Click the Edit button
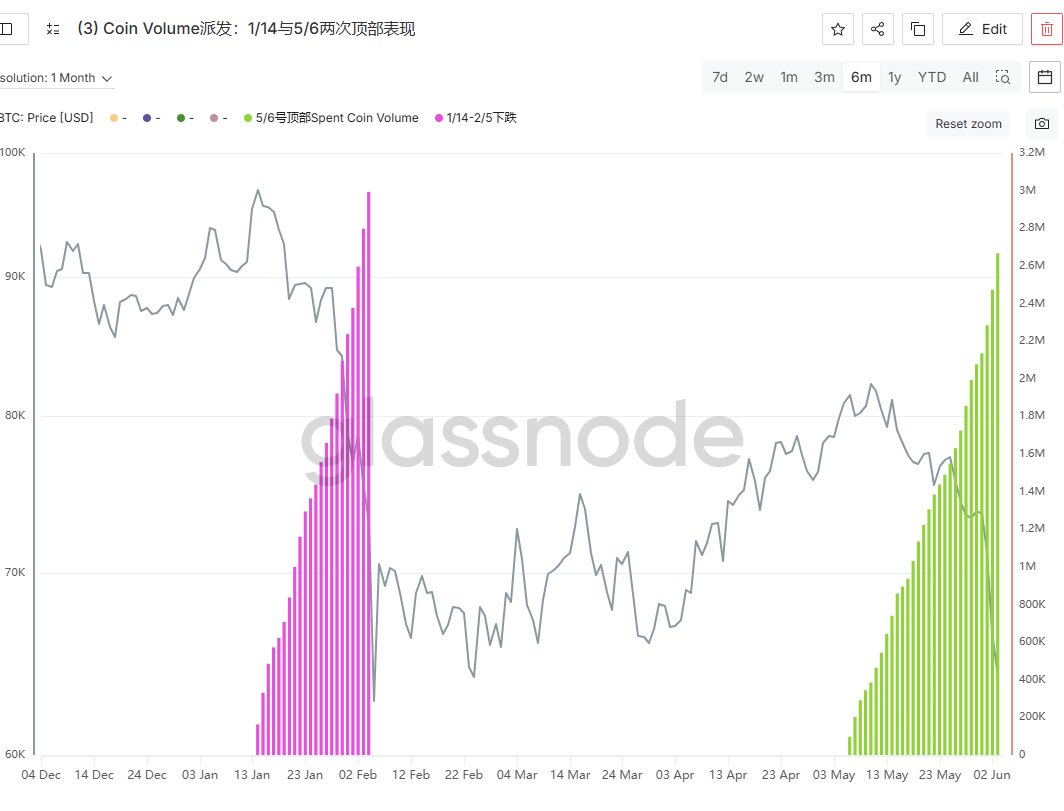 (x=982, y=29)
